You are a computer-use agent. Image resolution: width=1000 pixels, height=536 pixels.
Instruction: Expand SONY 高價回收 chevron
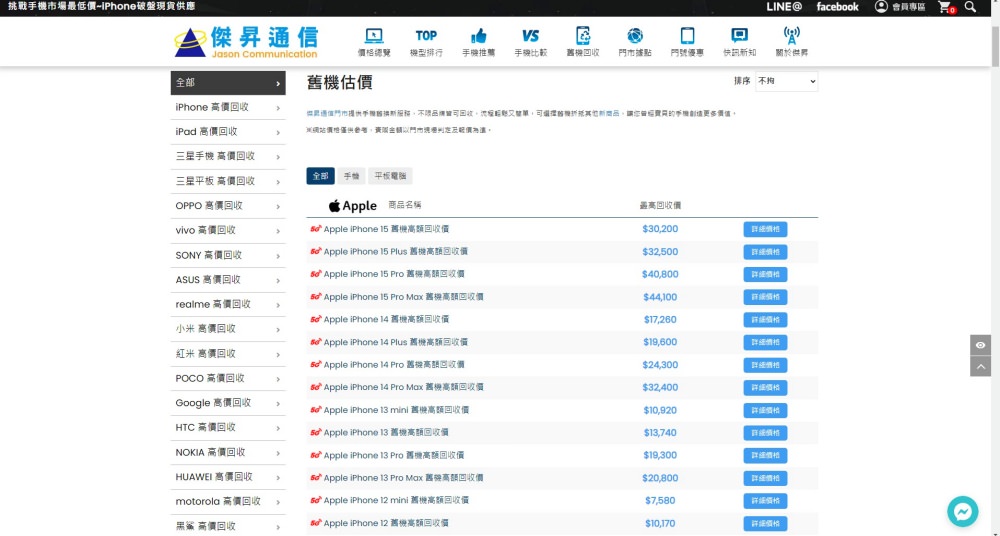pos(278,256)
